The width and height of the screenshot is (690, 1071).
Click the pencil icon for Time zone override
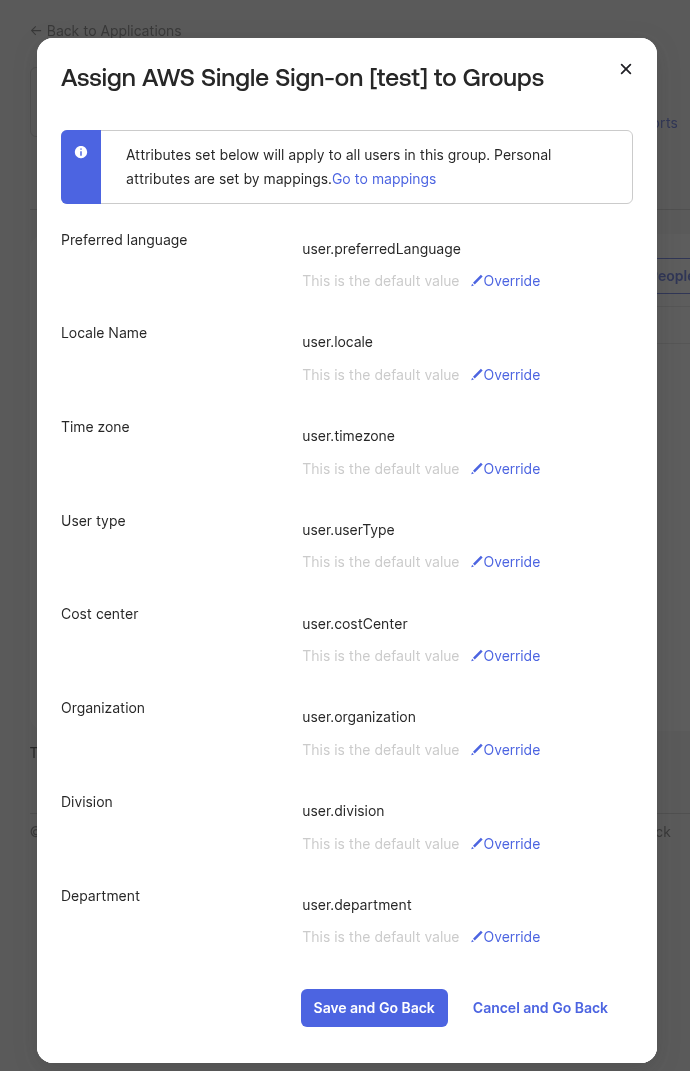pos(477,469)
